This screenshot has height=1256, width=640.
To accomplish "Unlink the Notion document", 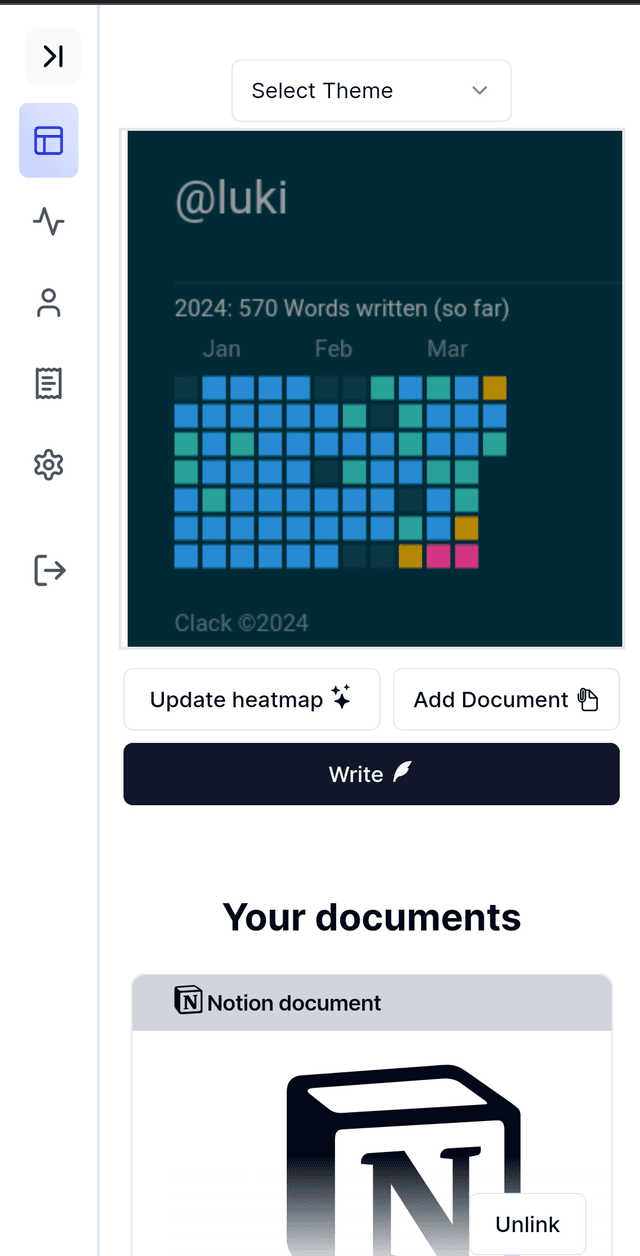I will [527, 1224].
